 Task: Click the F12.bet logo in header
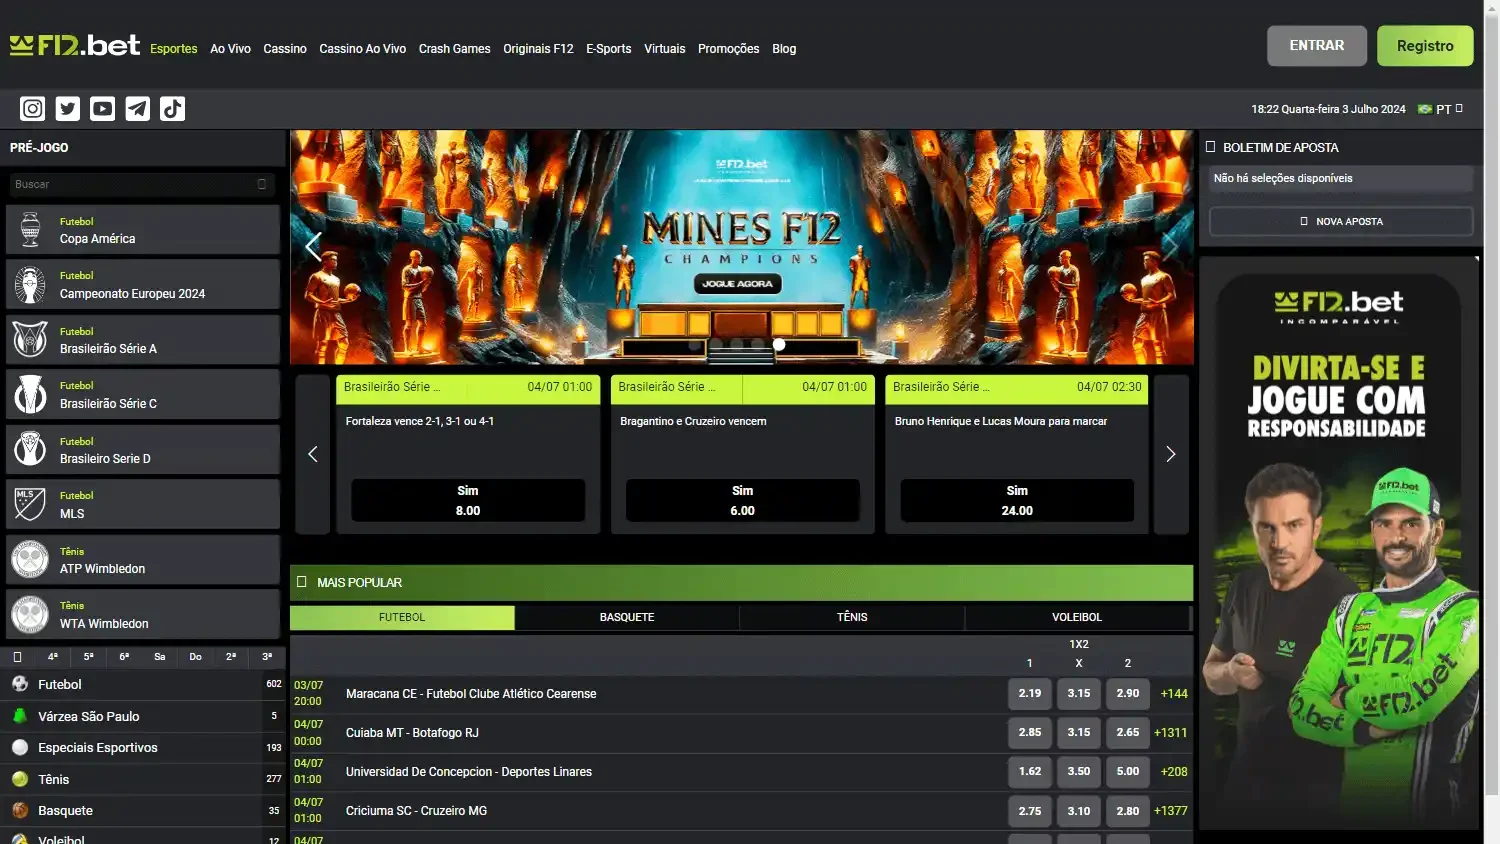pyautogui.click(x=75, y=45)
